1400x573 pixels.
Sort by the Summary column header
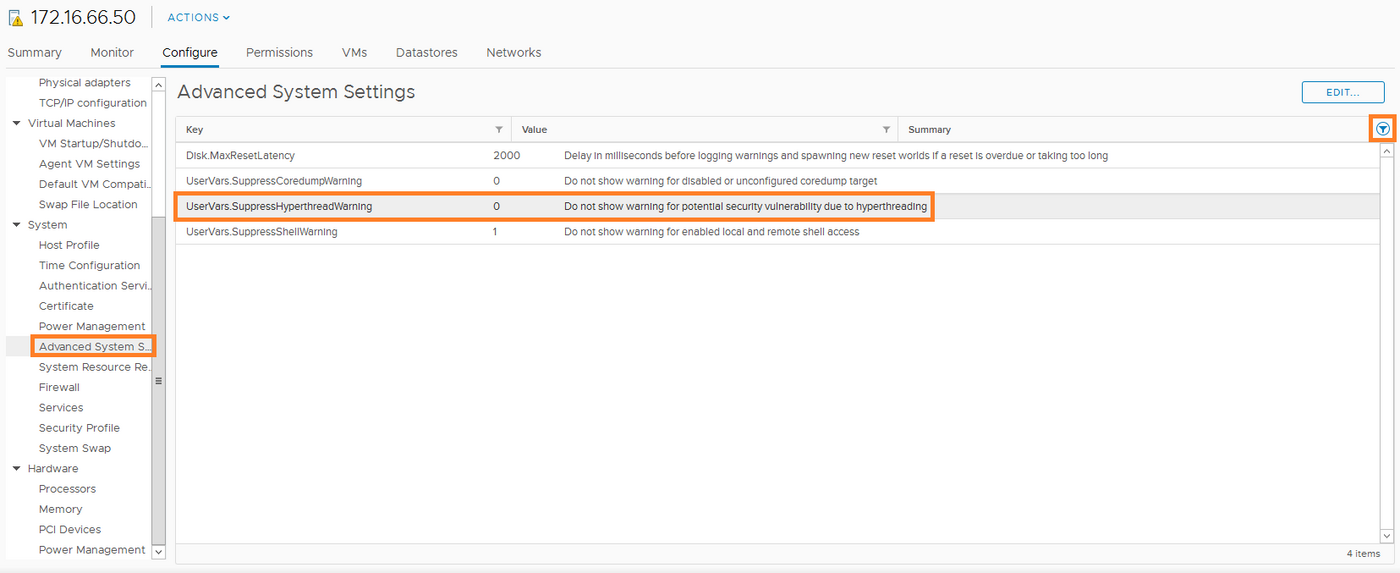(x=929, y=130)
